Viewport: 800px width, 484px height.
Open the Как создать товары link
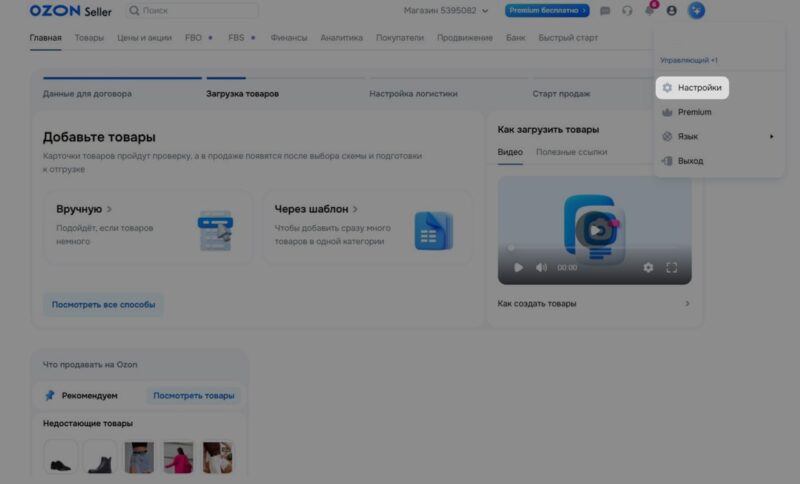coord(537,303)
